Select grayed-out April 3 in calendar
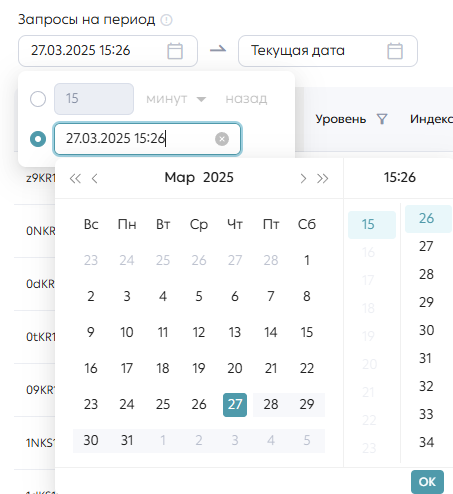Screen dimensions: 453x494 235,440
